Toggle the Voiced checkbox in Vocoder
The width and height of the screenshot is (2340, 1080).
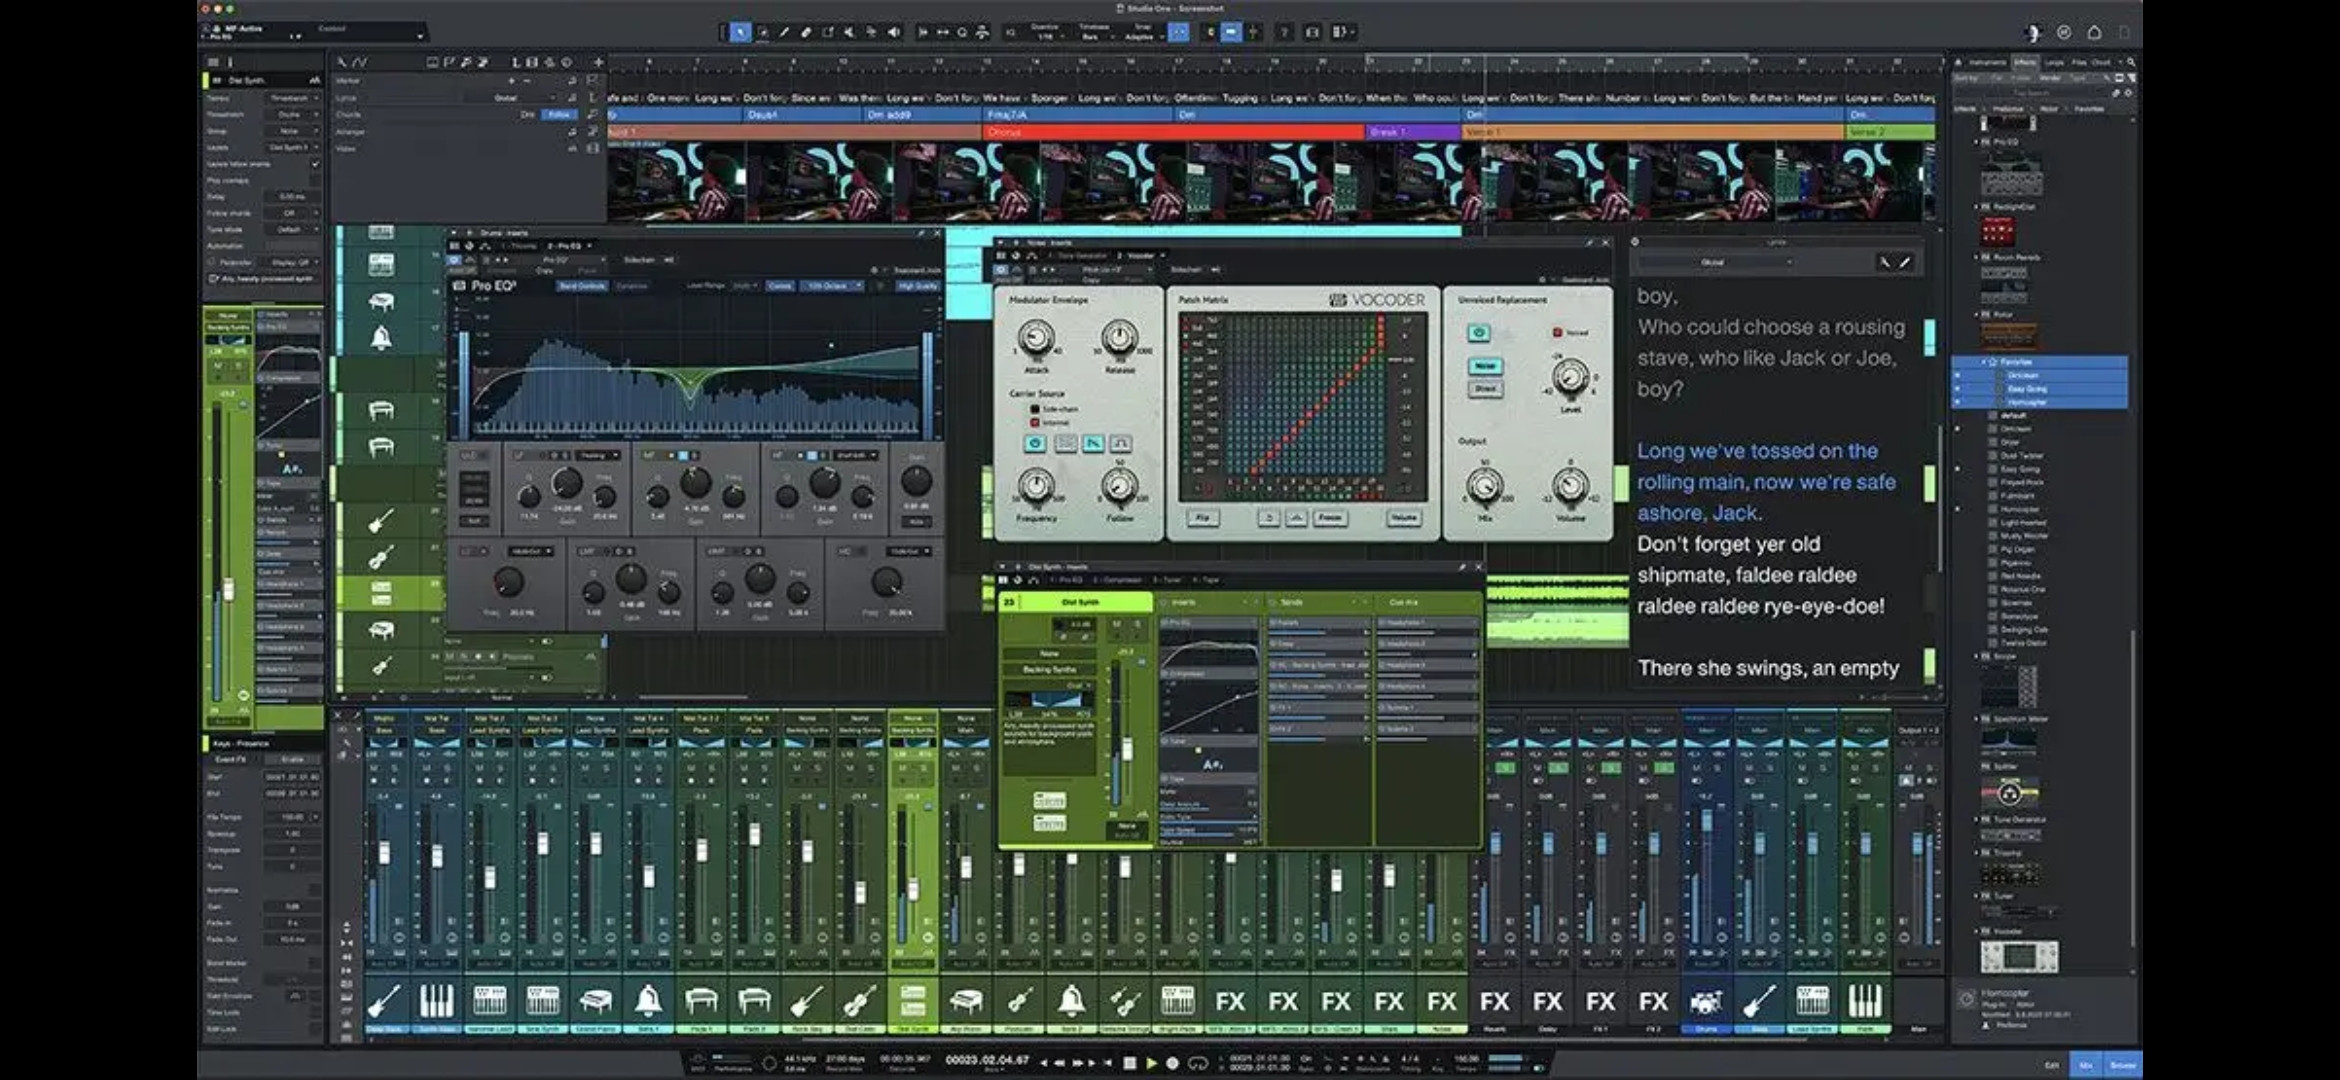pos(1557,332)
